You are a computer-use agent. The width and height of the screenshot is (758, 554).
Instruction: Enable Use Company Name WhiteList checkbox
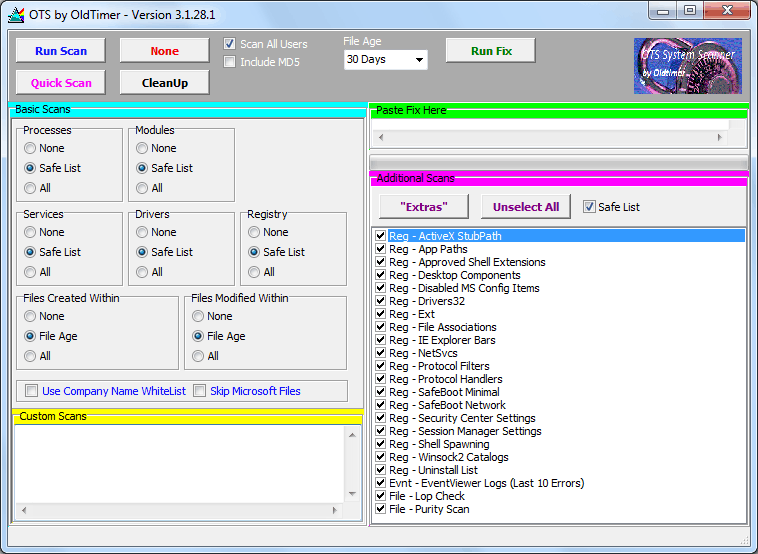(x=31, y=391)
